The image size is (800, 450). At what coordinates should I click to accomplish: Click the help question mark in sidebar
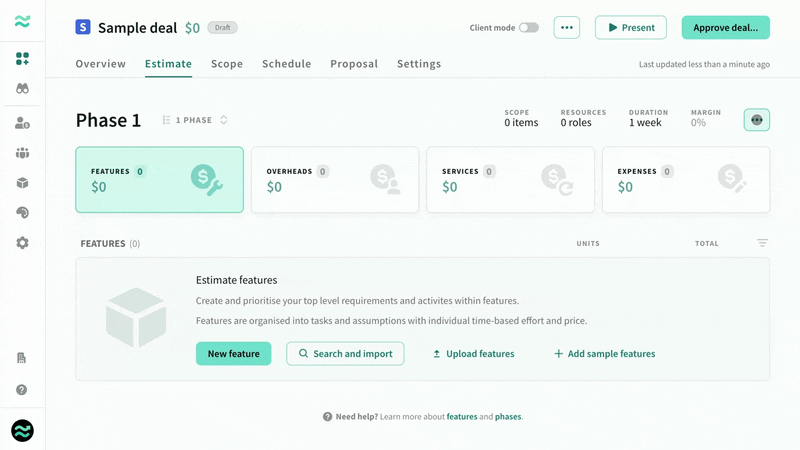click(22, 390)
